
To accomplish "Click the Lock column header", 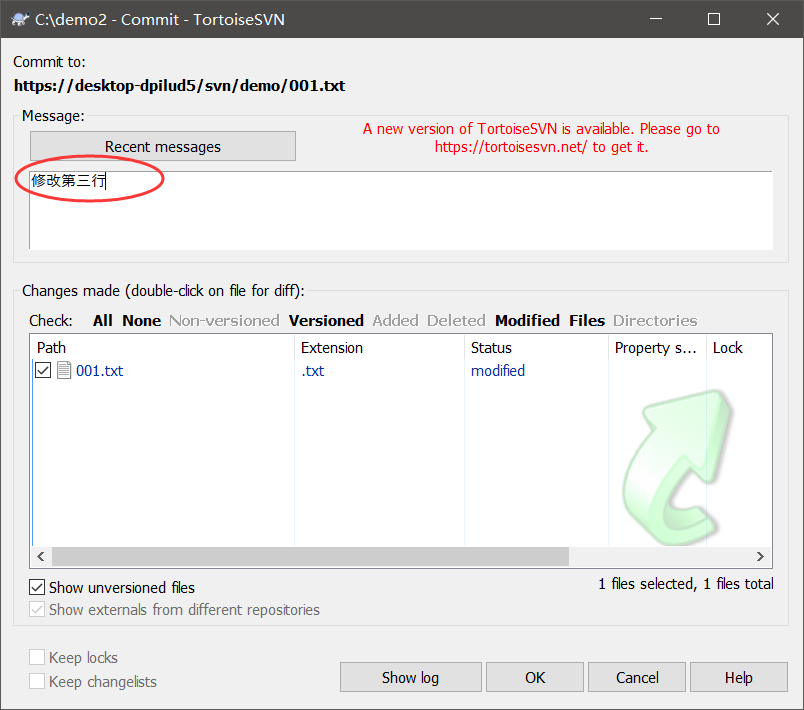I will (739, 348).
